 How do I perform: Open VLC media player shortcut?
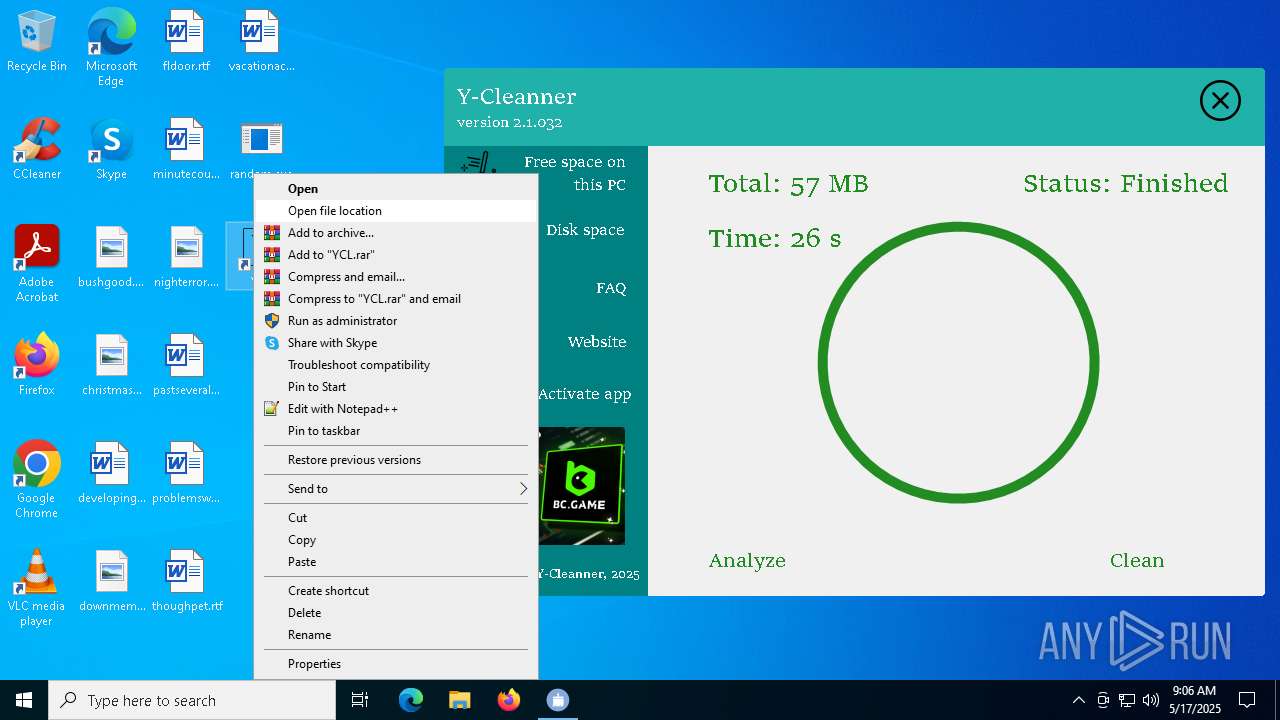click(37, 588)
